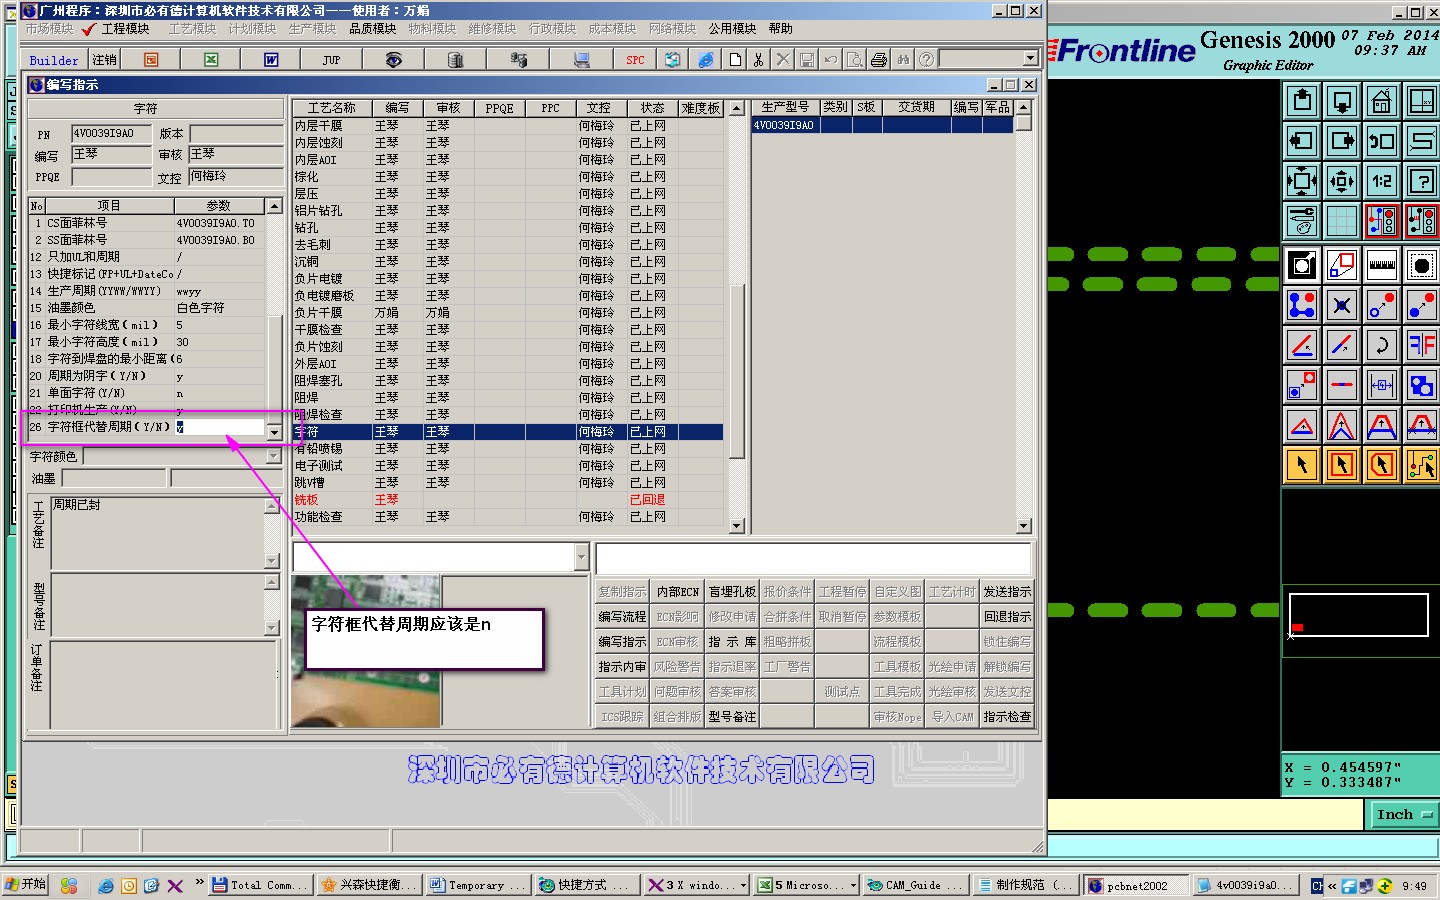Click the Genesis grid icon
This screenshot has width=1440, height=900.
point(1342,221)
